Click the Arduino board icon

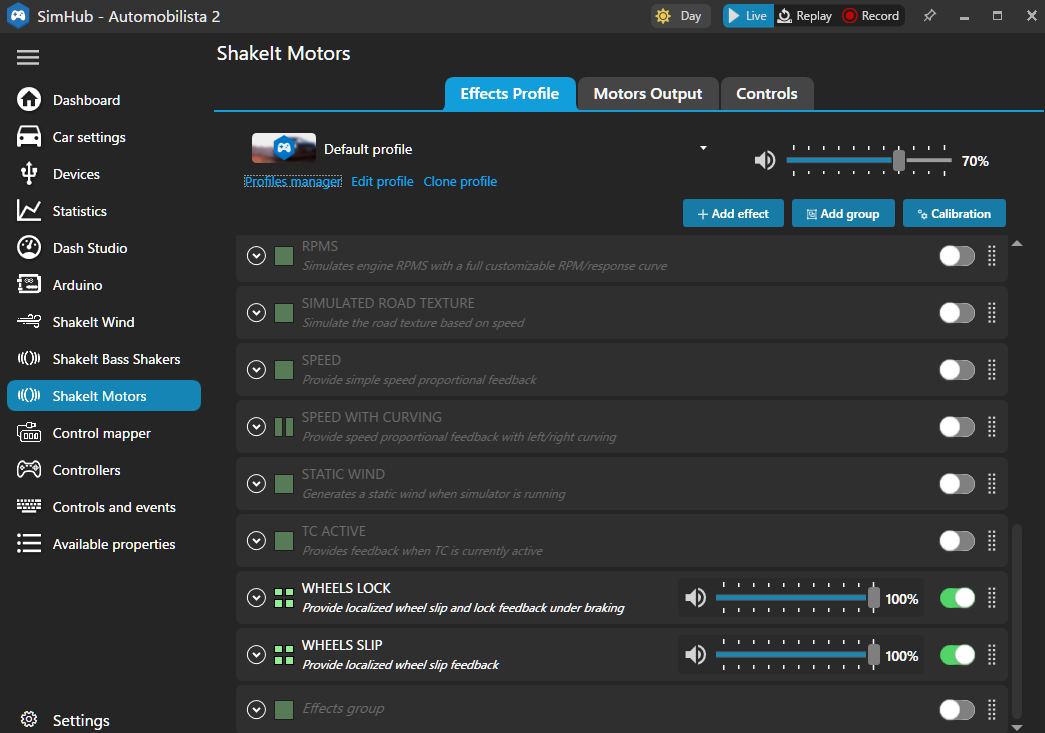click(x=29, y=285)
